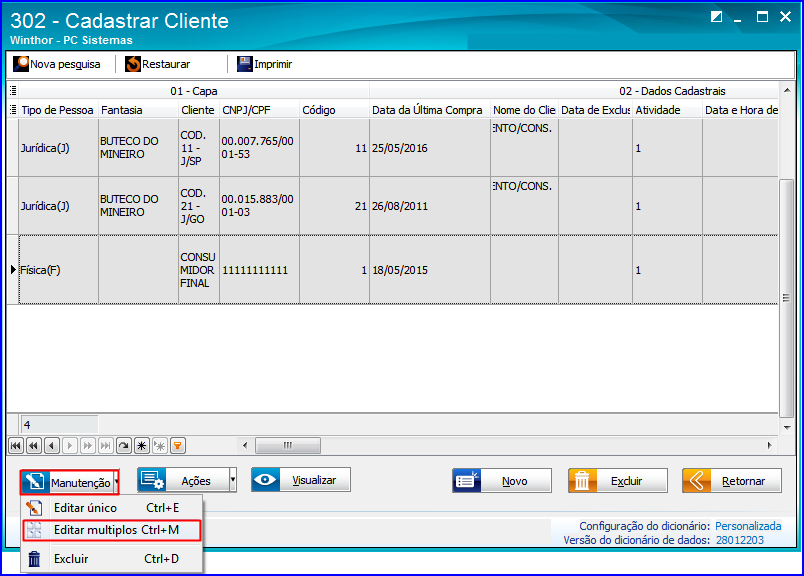Click the Nova pesquisa toolbar button
The height and width of the screenshot is (576, 804).
pos(57,64)
